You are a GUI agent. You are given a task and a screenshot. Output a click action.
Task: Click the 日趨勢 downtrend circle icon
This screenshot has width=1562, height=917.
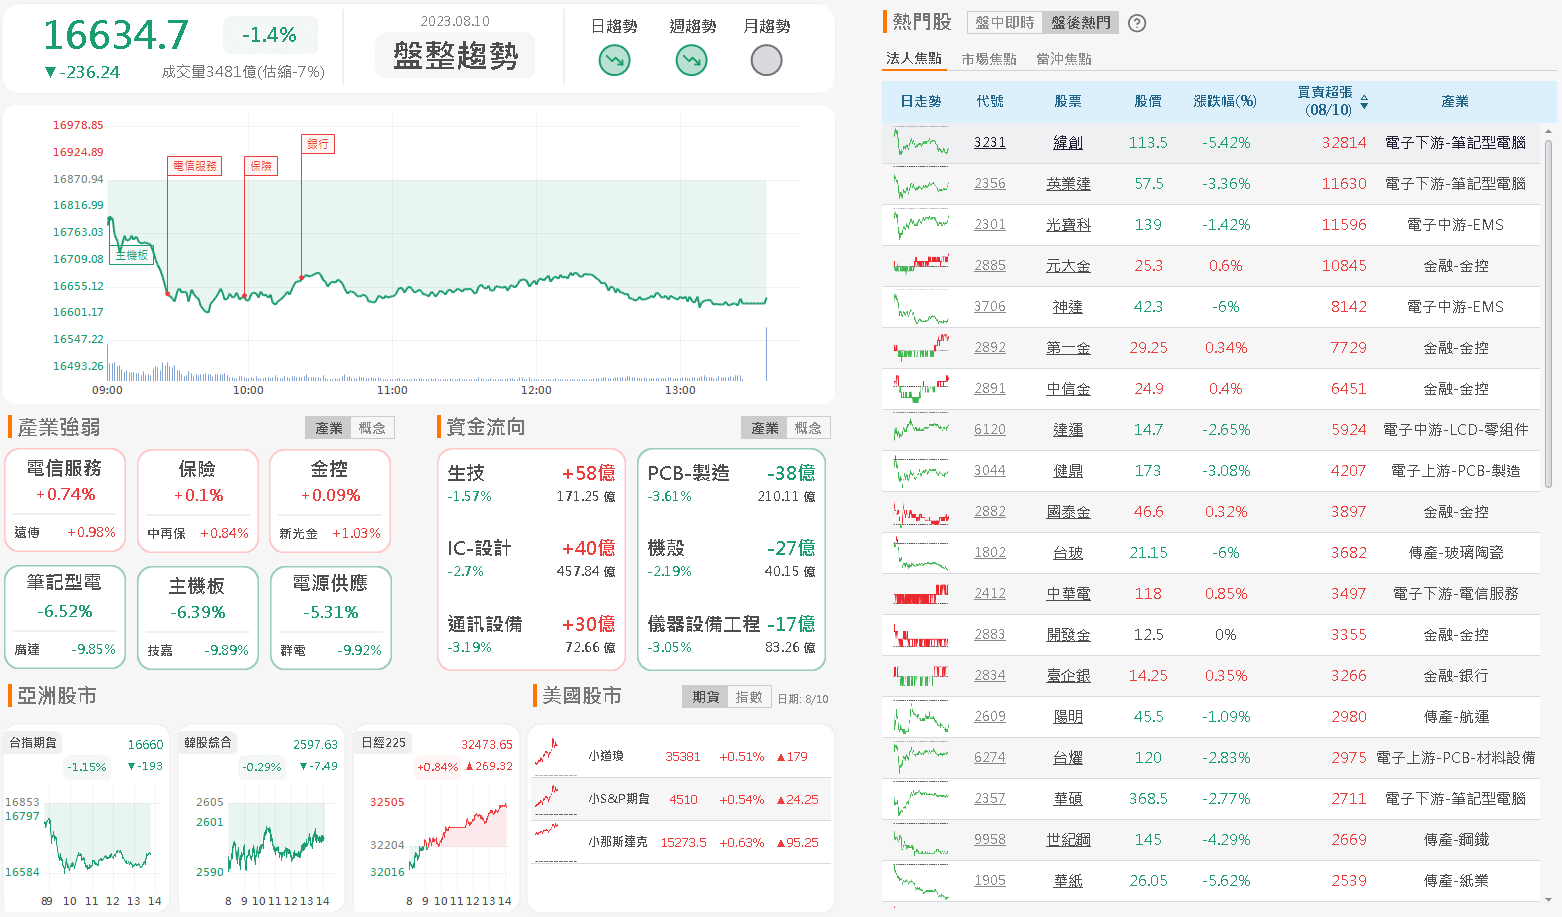point(613,60)
